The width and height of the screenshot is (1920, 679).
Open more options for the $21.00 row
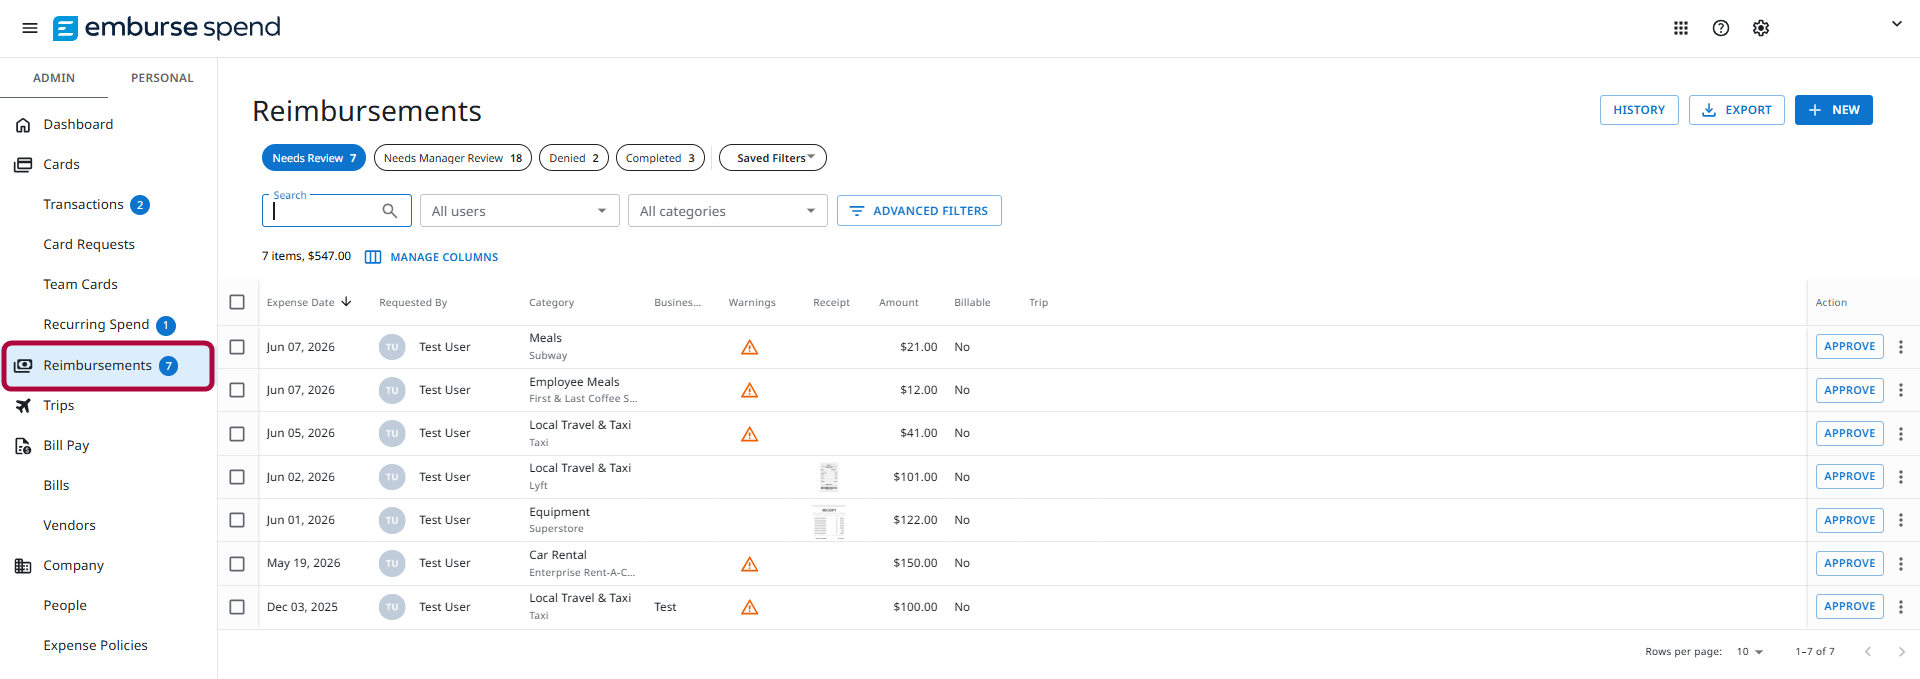tap(1901, 347)
